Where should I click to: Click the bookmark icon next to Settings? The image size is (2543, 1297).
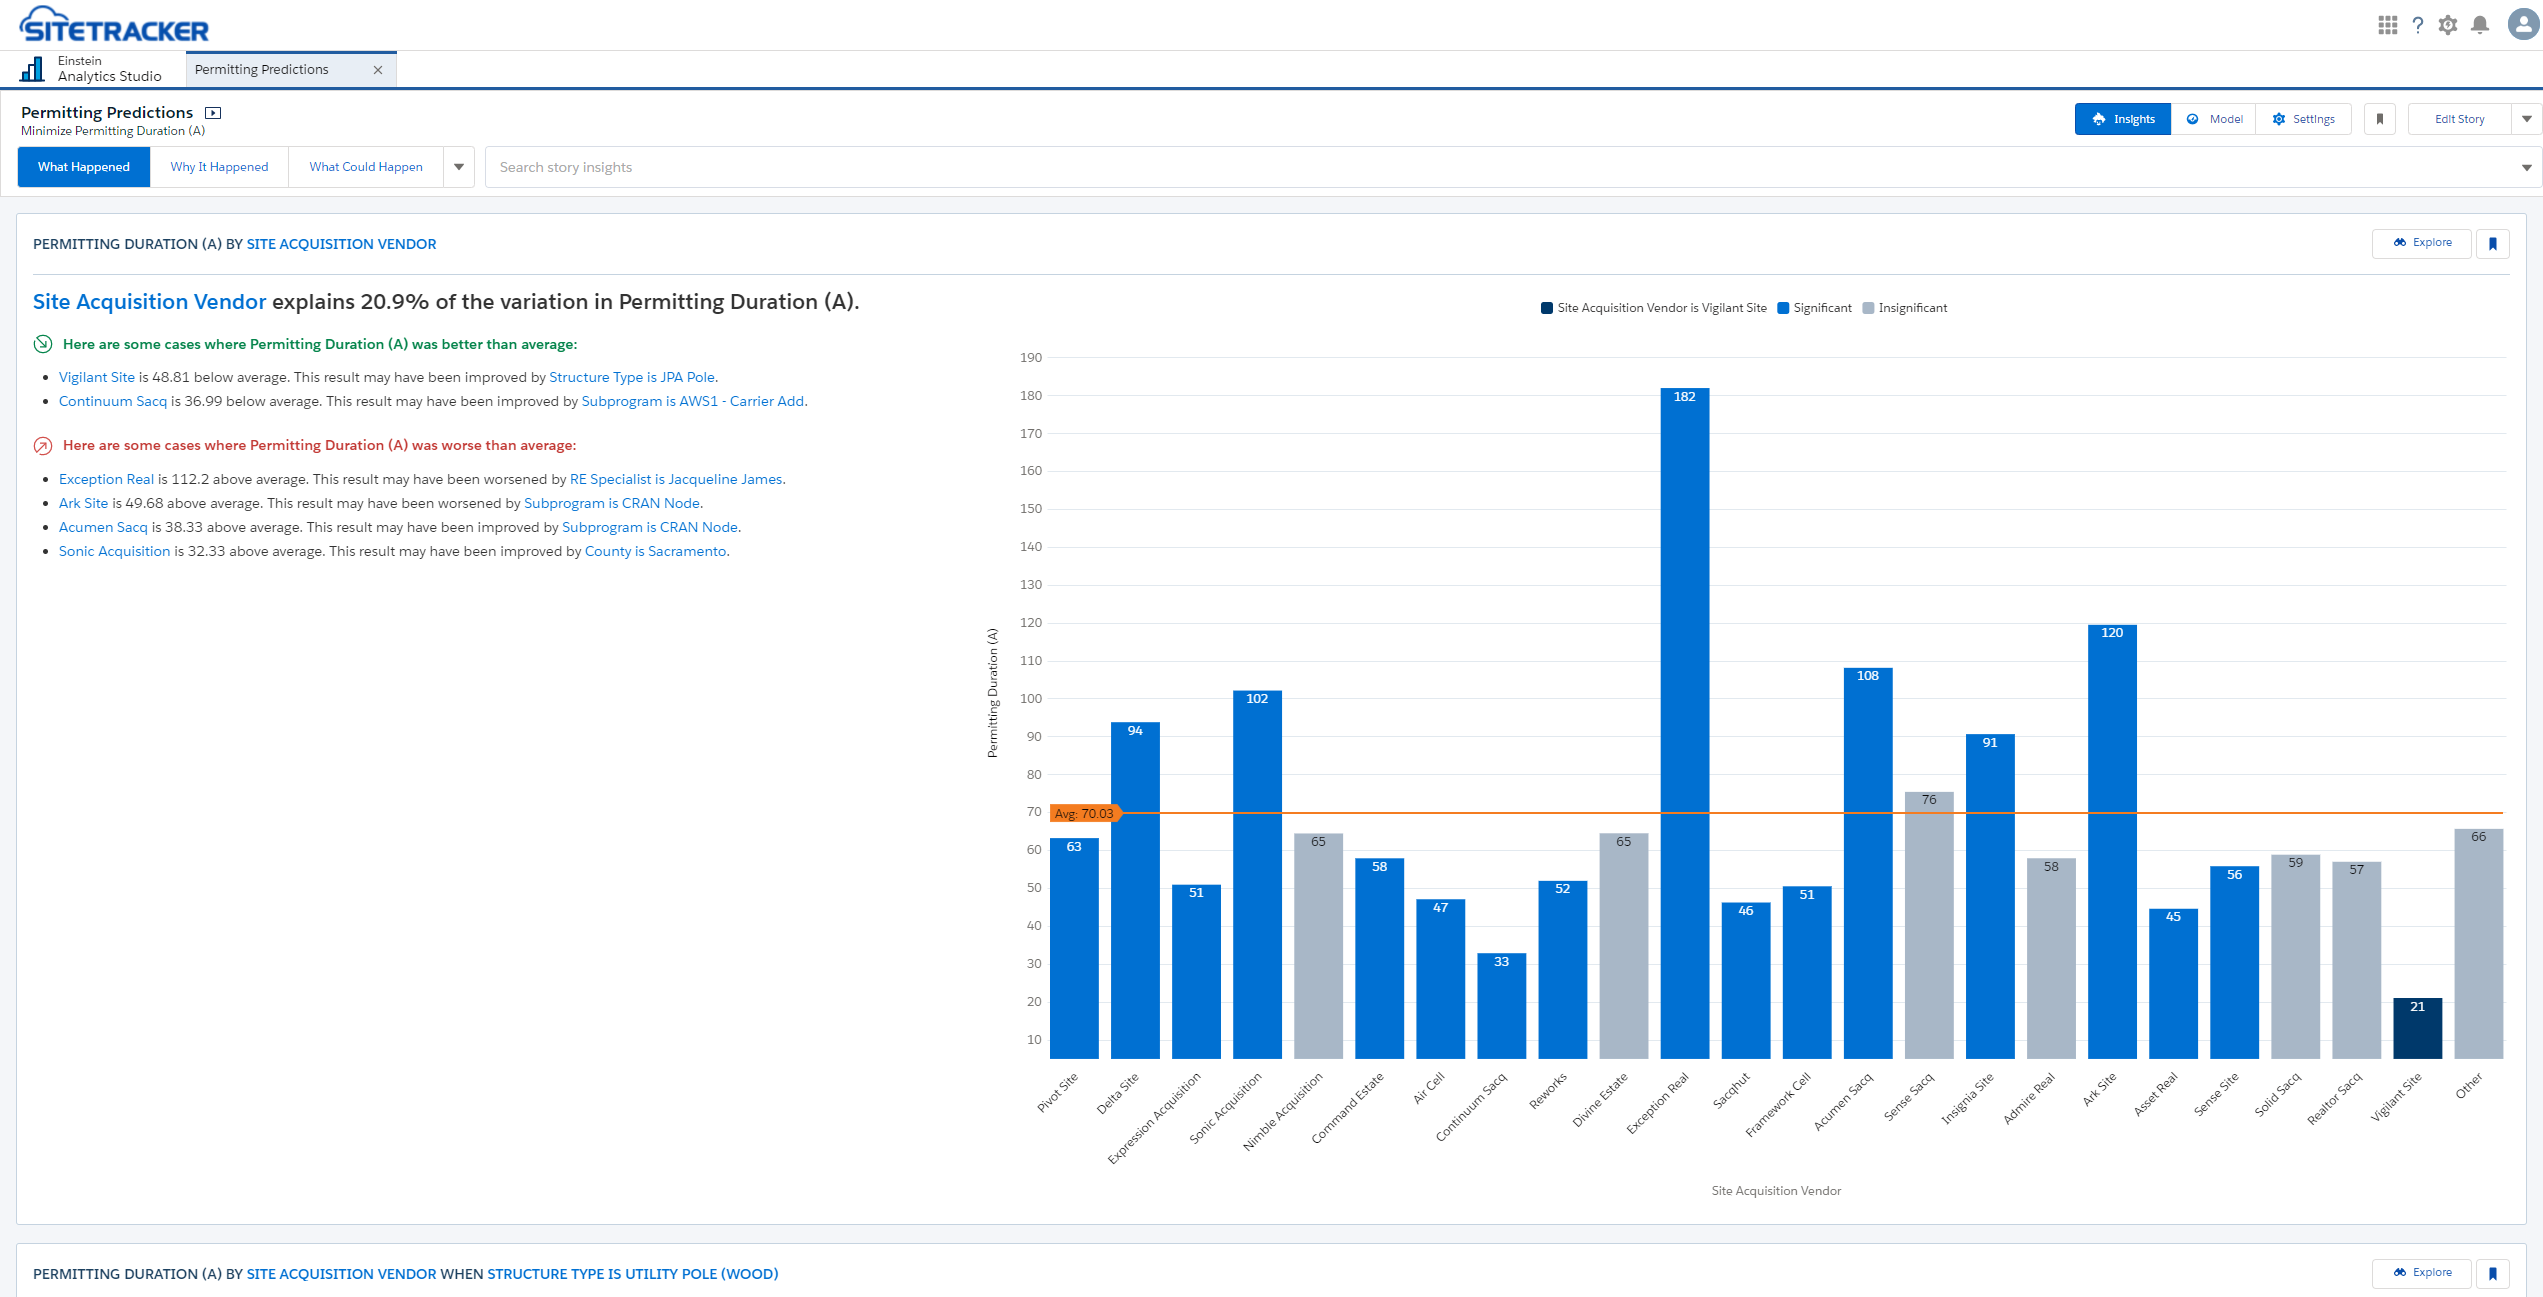tap(2380, 119)
